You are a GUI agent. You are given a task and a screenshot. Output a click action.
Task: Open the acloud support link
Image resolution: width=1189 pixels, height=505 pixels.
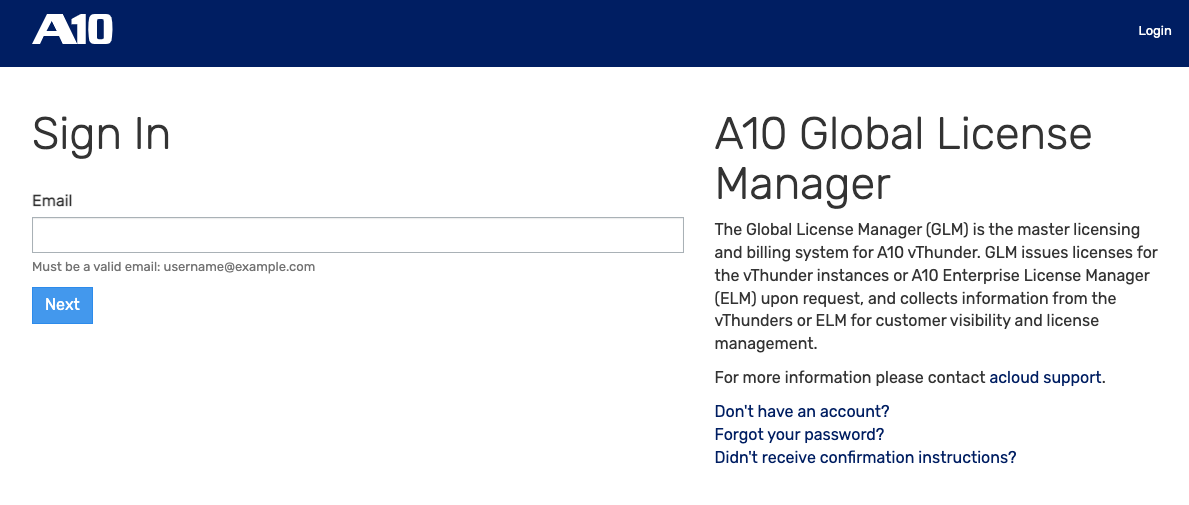point(1045,377)
